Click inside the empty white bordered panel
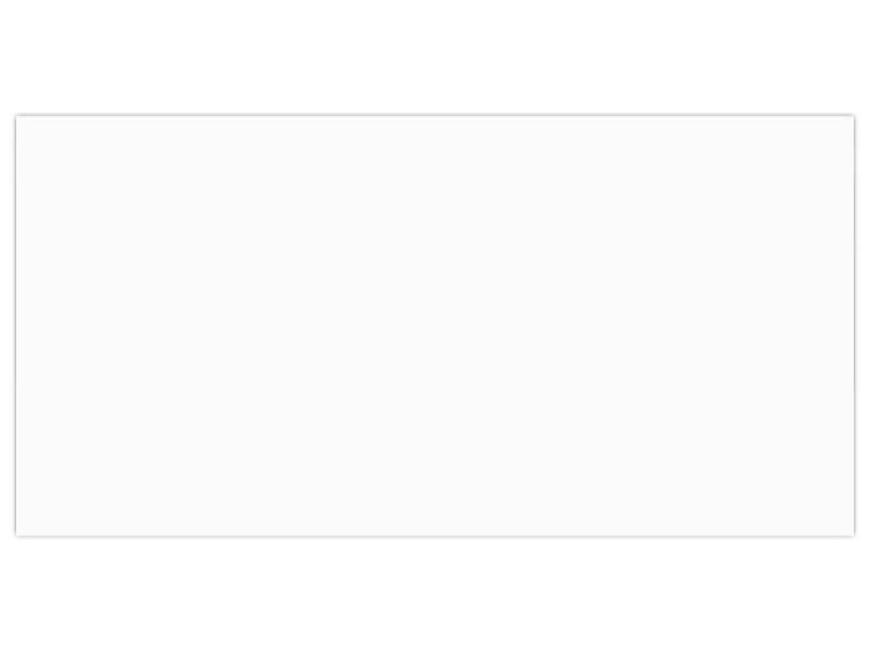The image size is (870, 652). click(x=435, y=326)
